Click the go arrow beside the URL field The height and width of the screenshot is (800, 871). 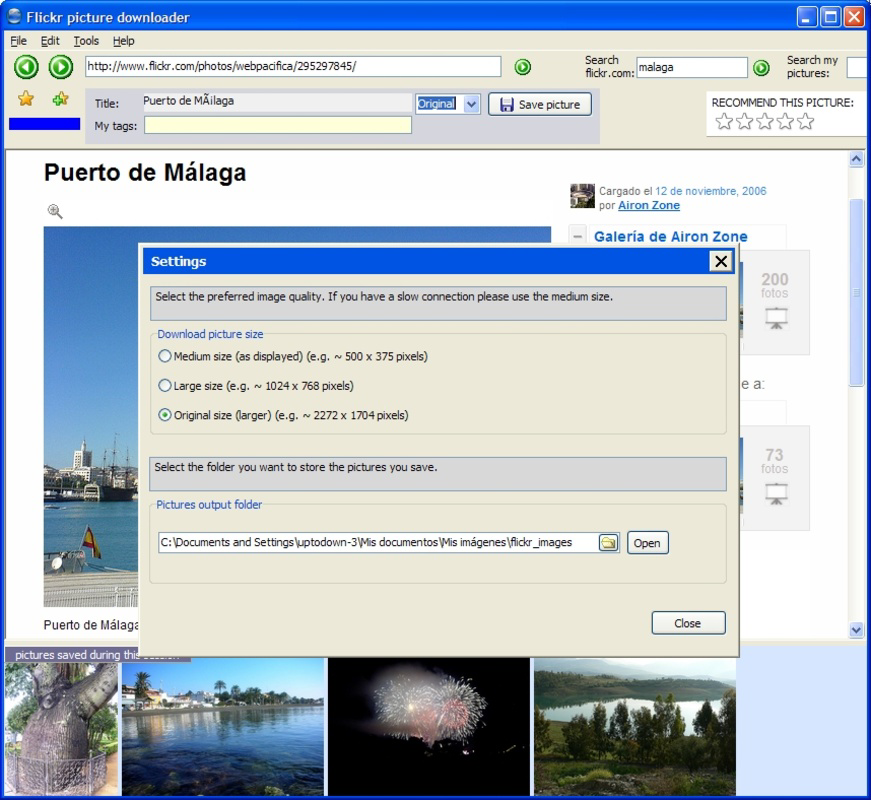pyautogui.click(x=521, y=67)
